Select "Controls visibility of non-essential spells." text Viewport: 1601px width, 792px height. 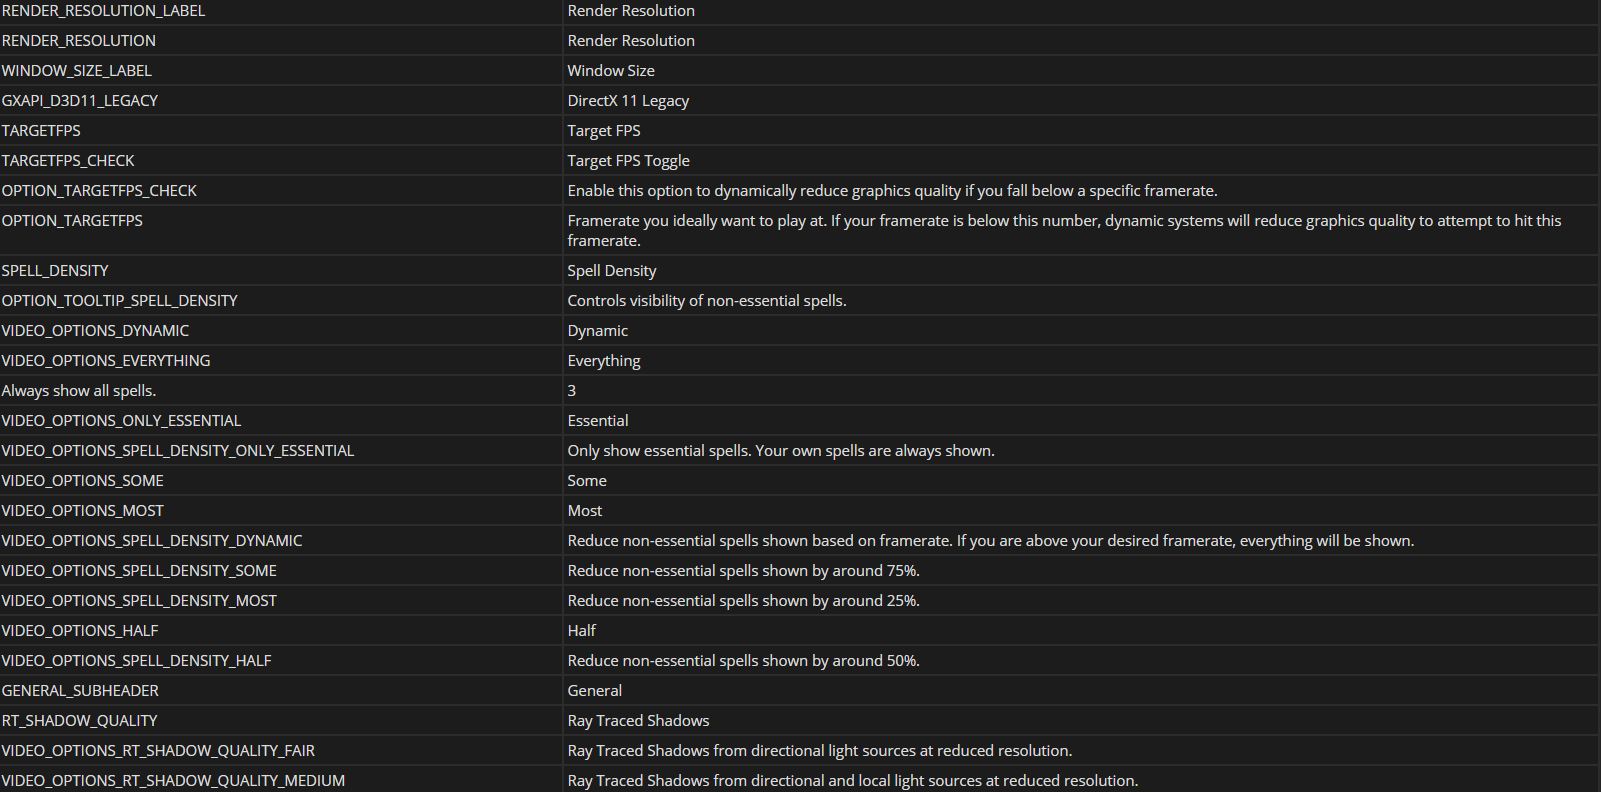[706, 301]
